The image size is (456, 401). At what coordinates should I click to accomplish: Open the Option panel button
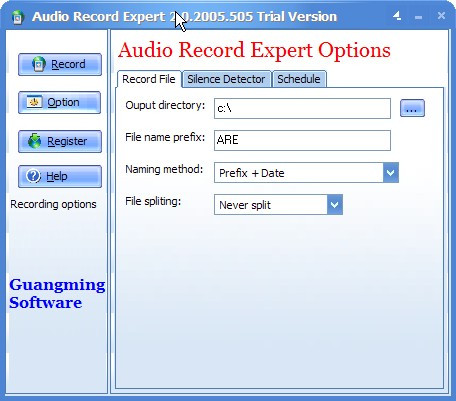click(x=59, y=102)
